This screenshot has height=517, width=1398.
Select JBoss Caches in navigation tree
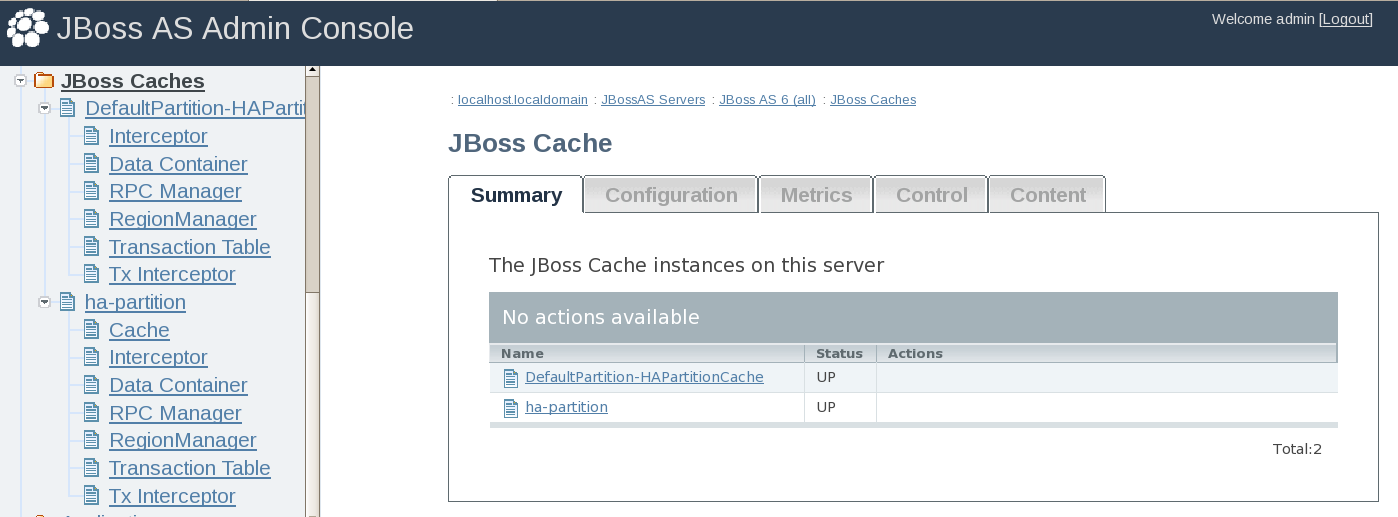(133, 81)
